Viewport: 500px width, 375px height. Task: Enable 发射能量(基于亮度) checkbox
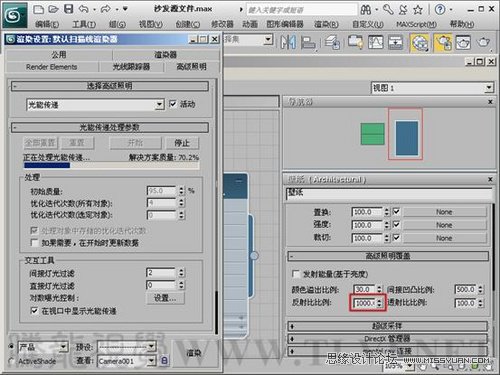[x=295, y=274]
